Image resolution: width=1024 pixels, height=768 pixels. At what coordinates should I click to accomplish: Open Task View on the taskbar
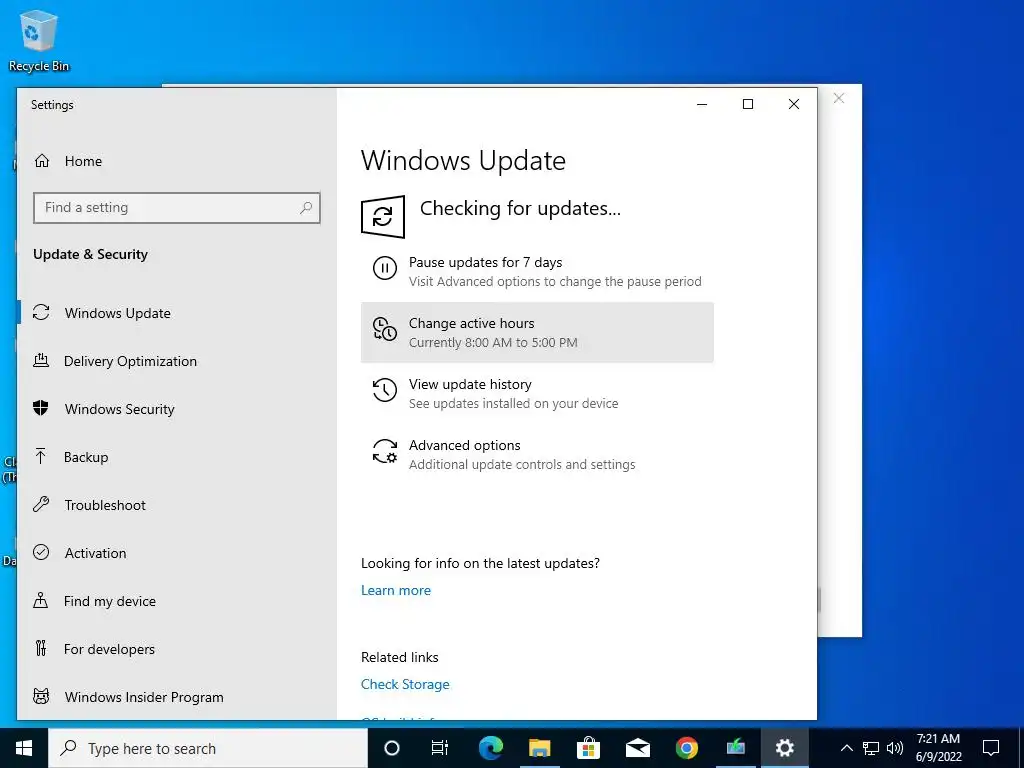pyautogui.click(x=440, y=748)
